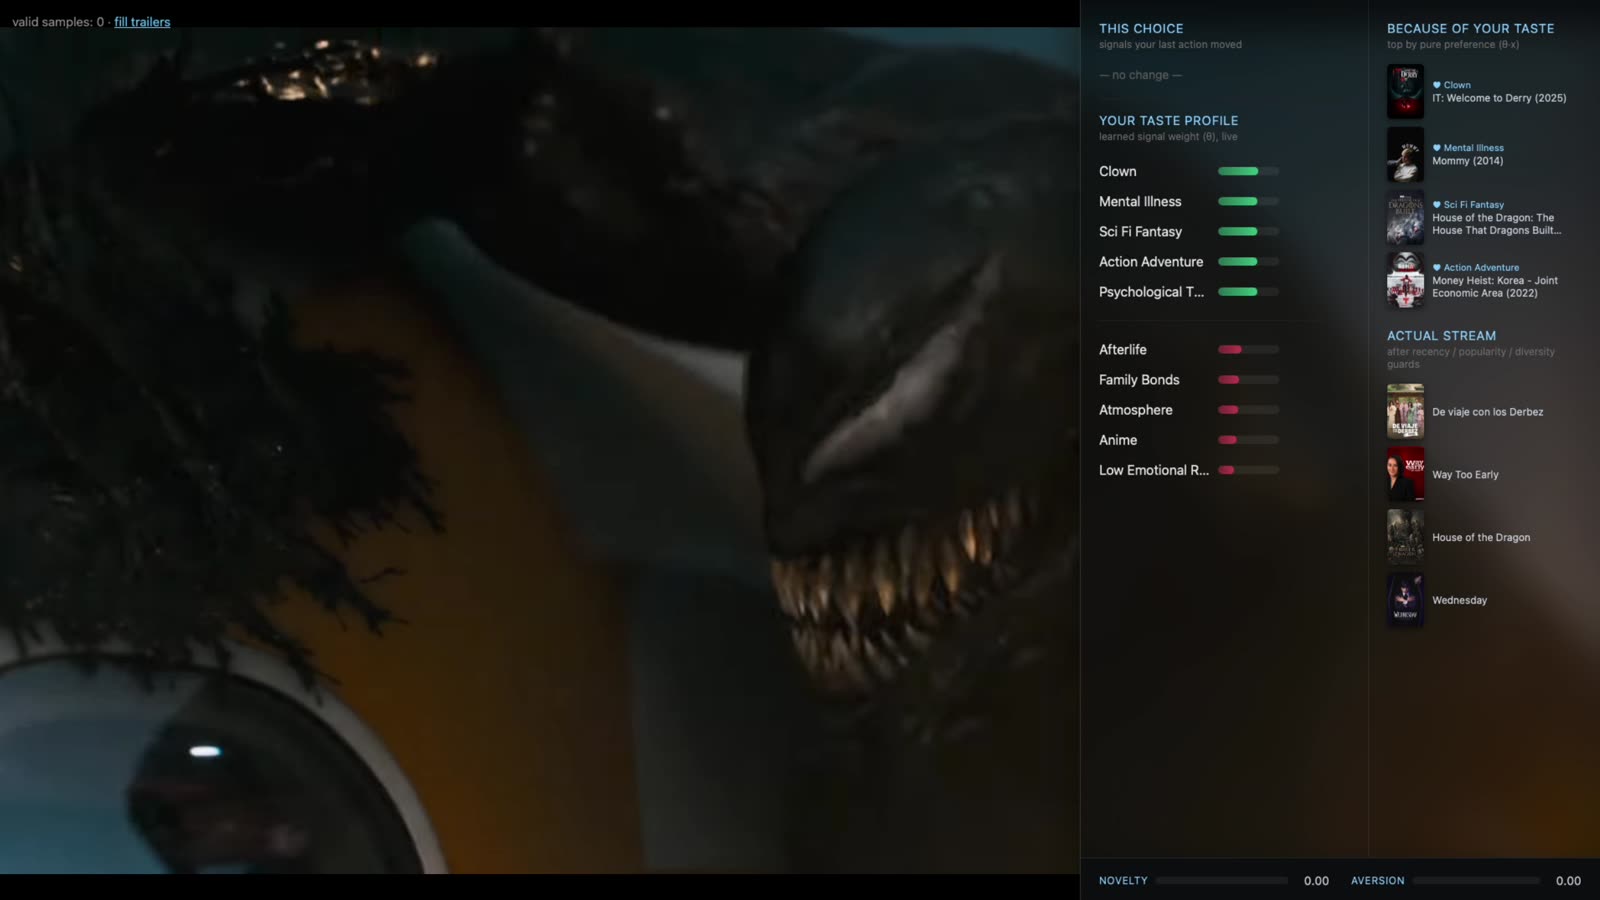Click the 'Psychological T...' profile label
This screenshot has height=900, width=1600.
(x=1151, y=292)
